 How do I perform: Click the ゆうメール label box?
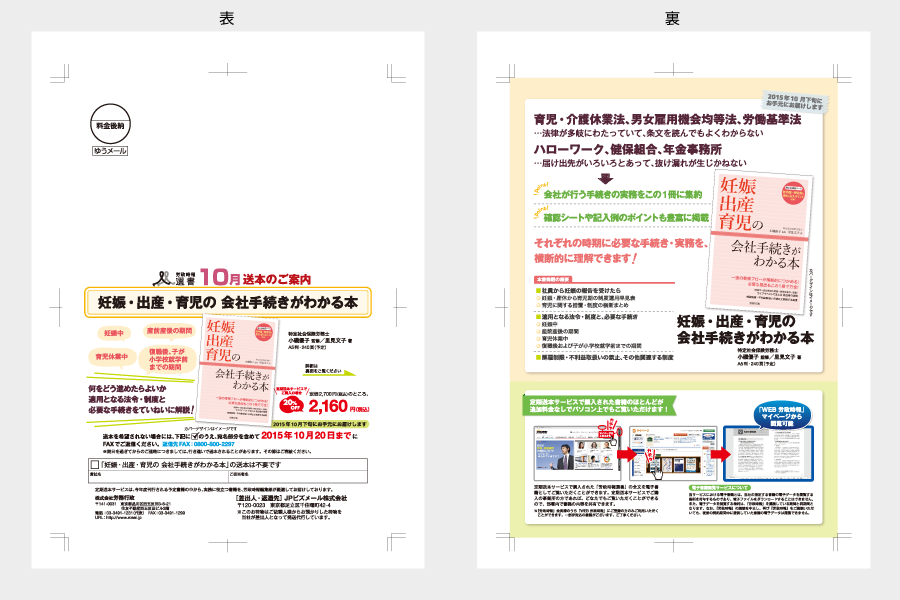(x=109, y=151)
